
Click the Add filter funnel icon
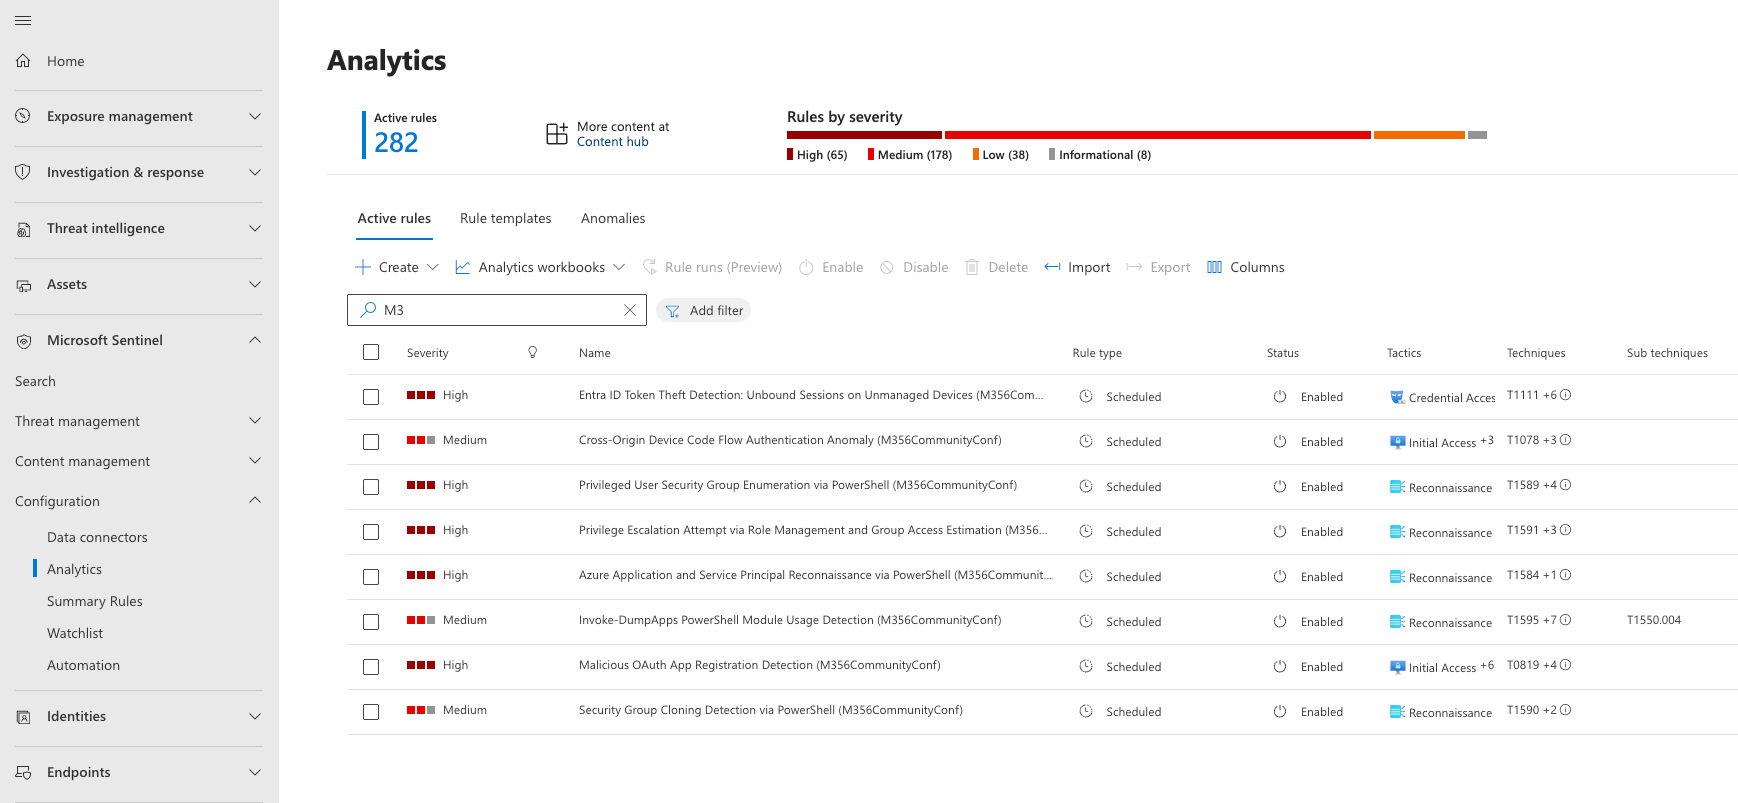click(x=673, y=311)
